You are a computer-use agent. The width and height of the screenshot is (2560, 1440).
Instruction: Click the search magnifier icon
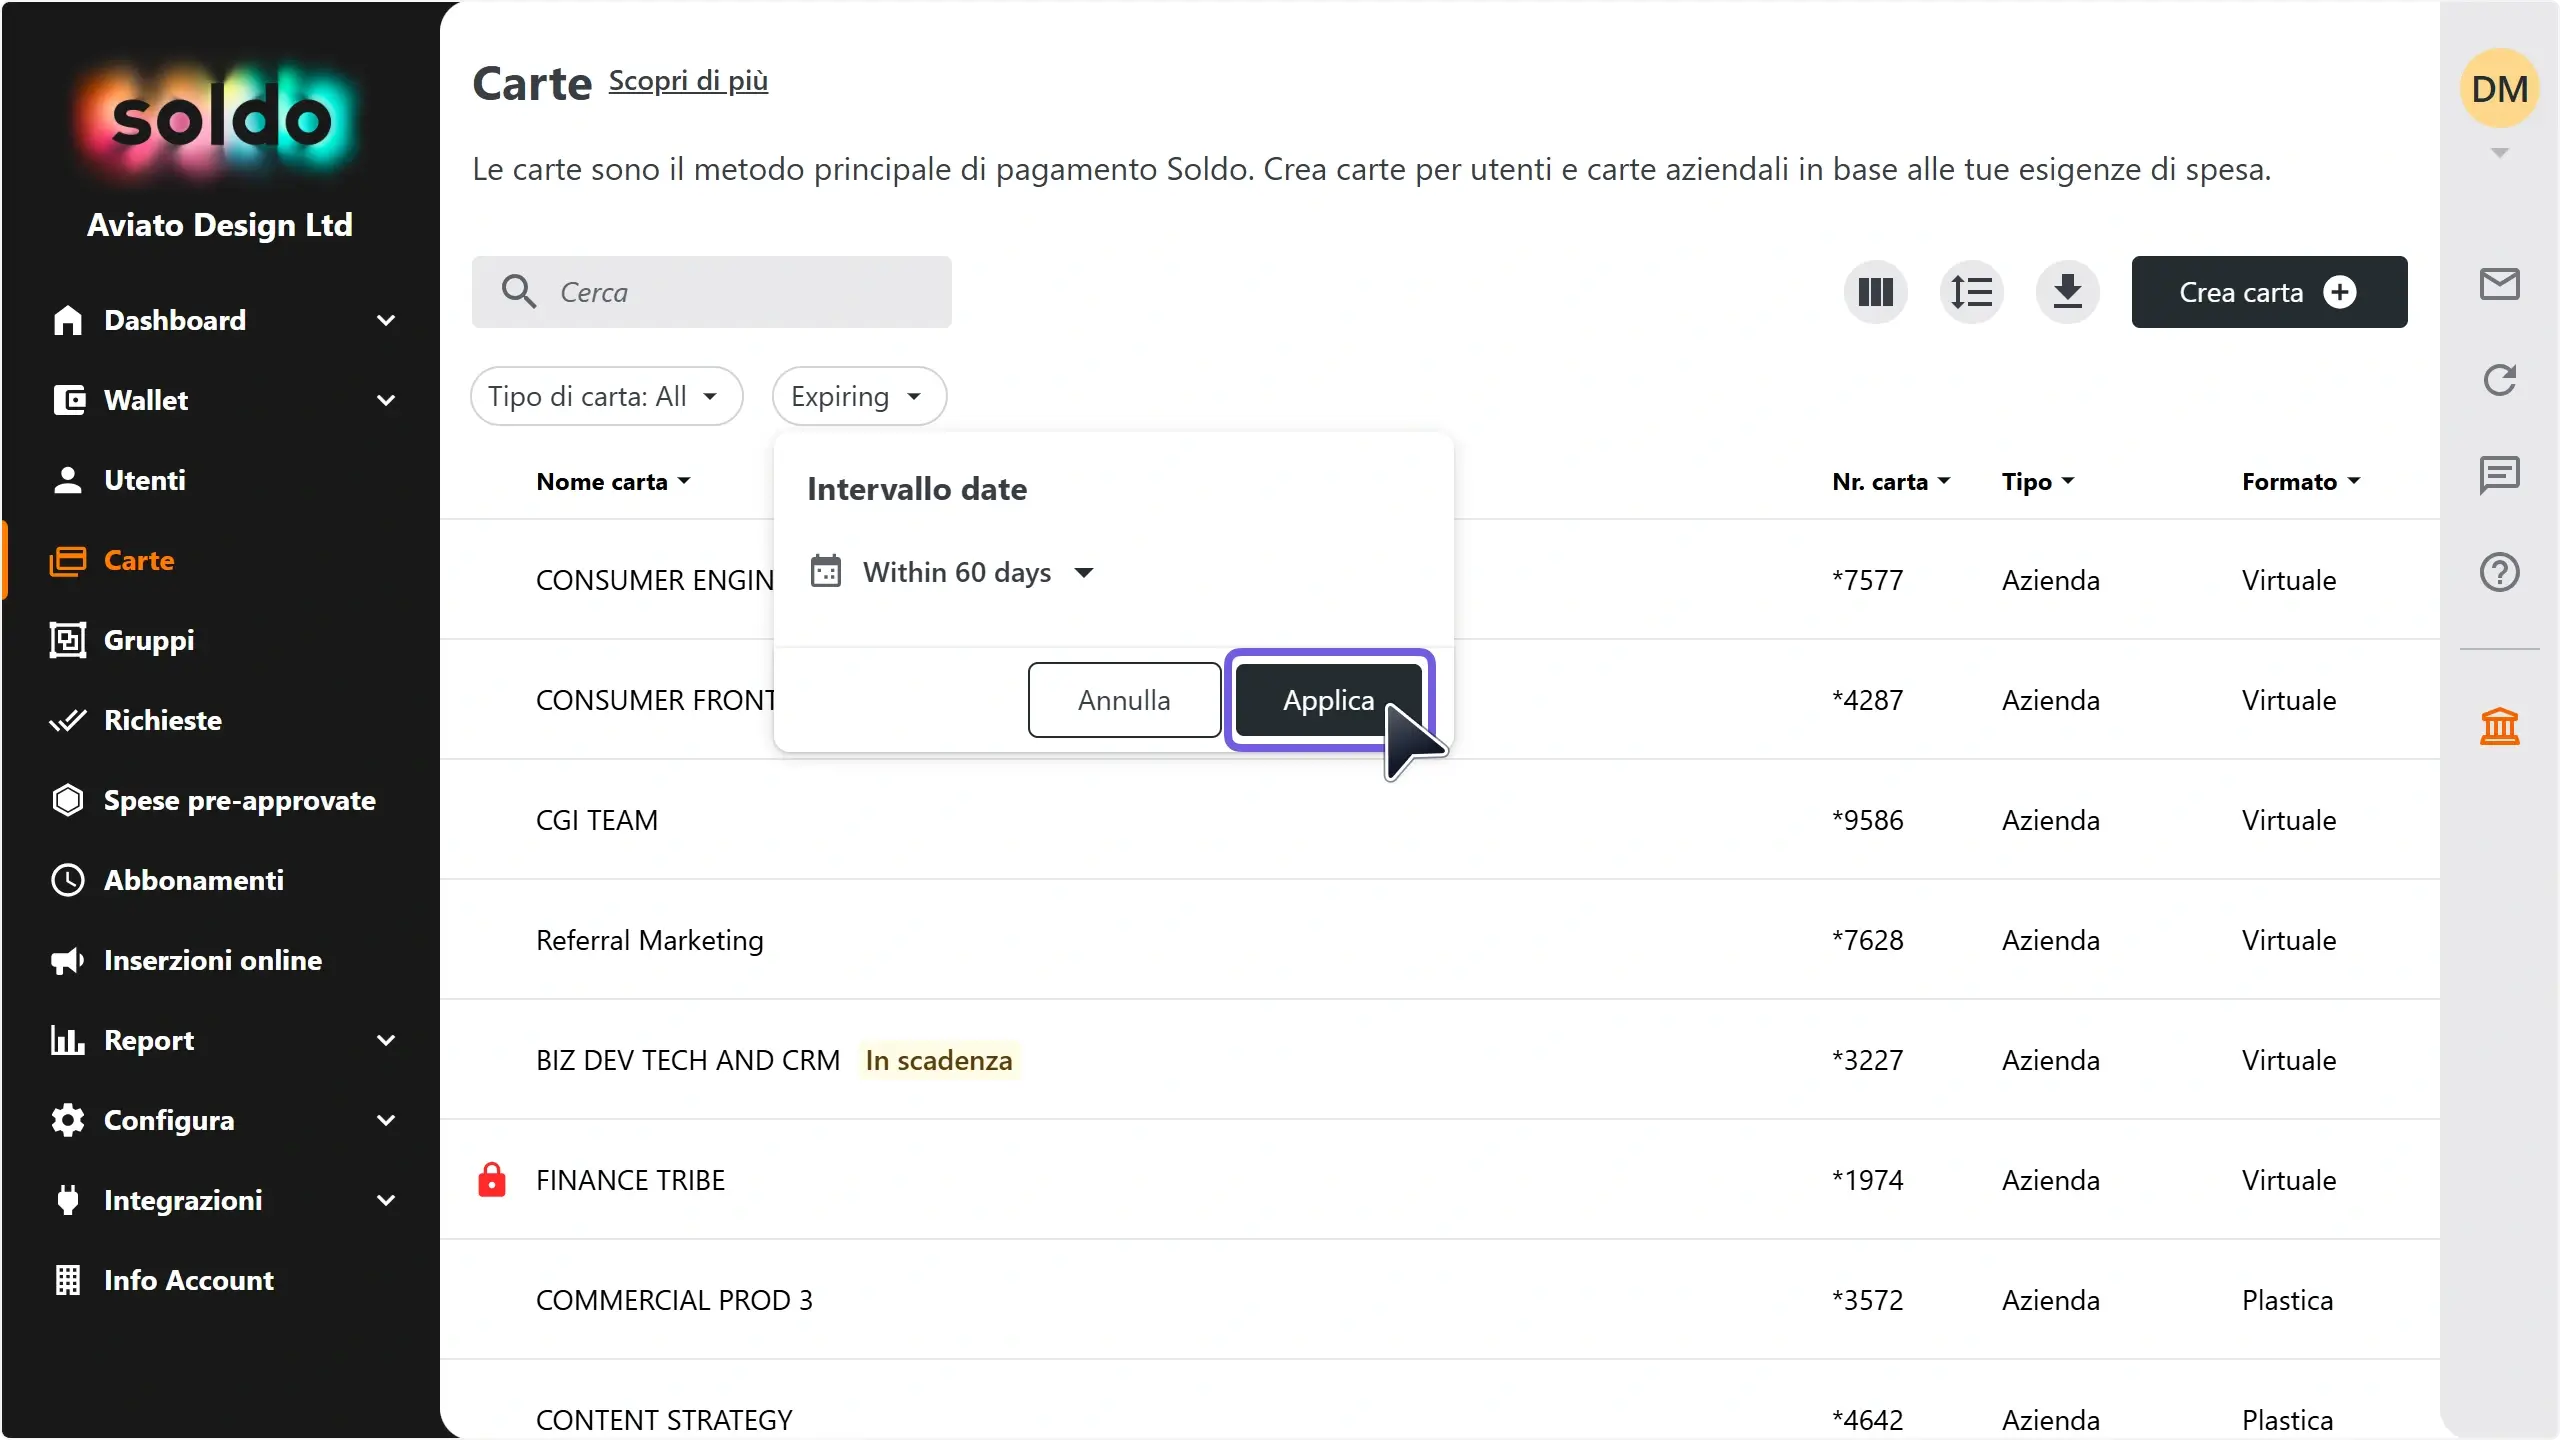(x=519, y=292)
